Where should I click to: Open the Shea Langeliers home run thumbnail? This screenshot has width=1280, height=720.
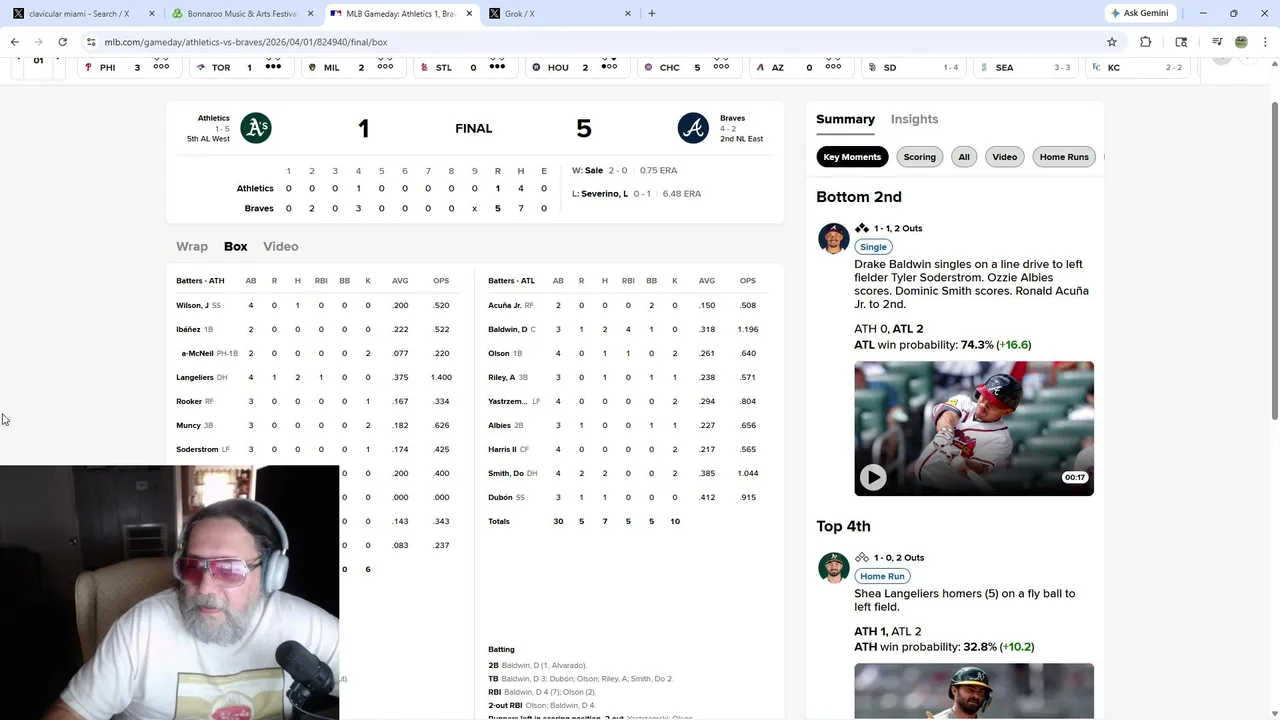point(974,690)
